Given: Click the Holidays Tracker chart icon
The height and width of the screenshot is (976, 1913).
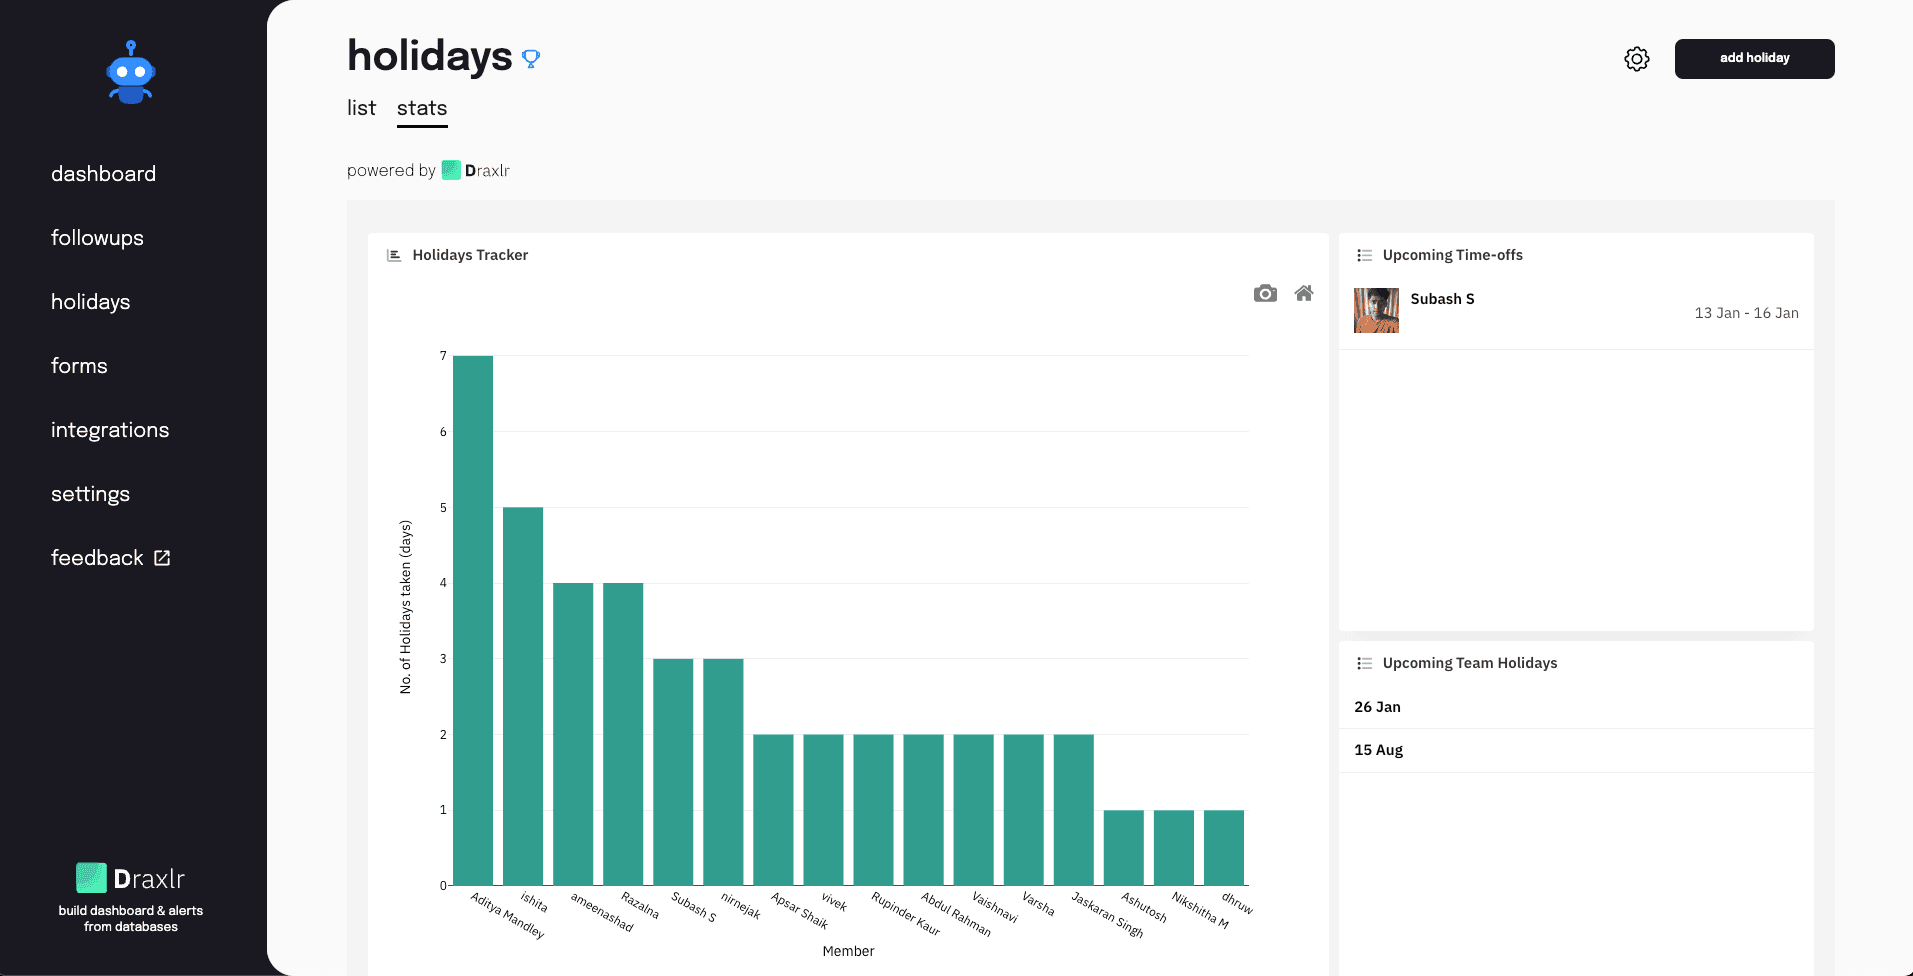Looking at the screenshot, I should point(394,255).
